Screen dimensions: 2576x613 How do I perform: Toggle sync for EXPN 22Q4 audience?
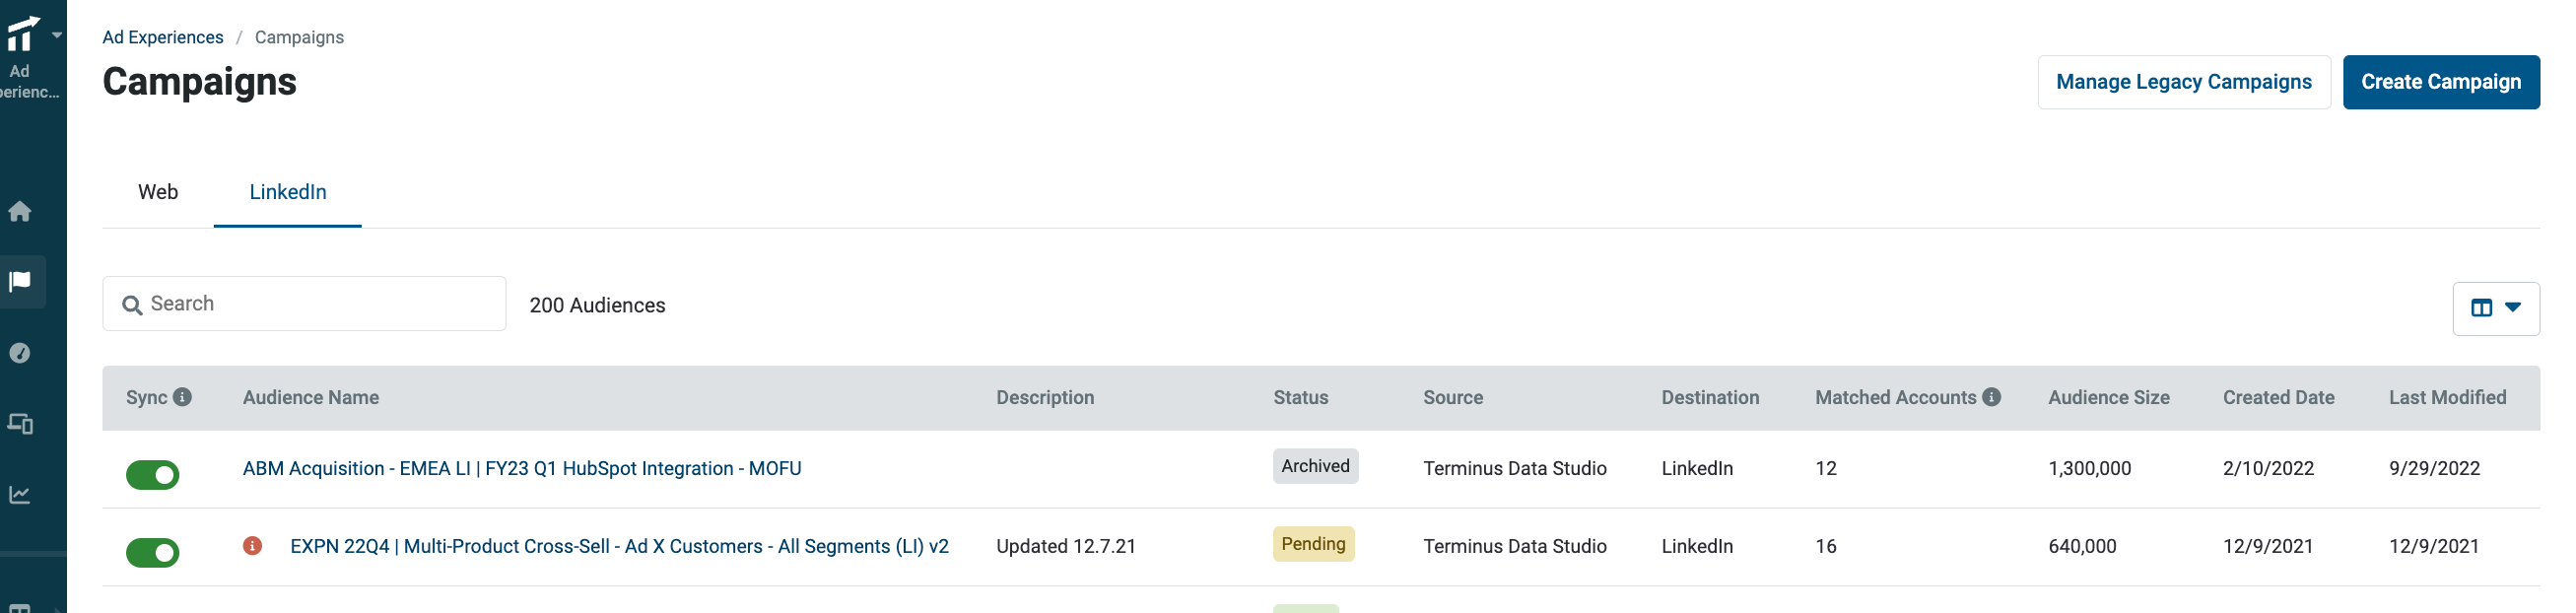click(152, 552)
